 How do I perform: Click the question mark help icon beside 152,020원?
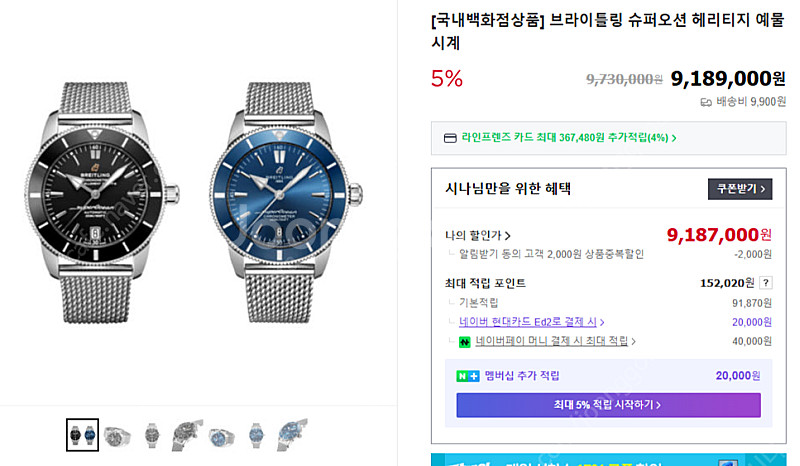[766, 283]
